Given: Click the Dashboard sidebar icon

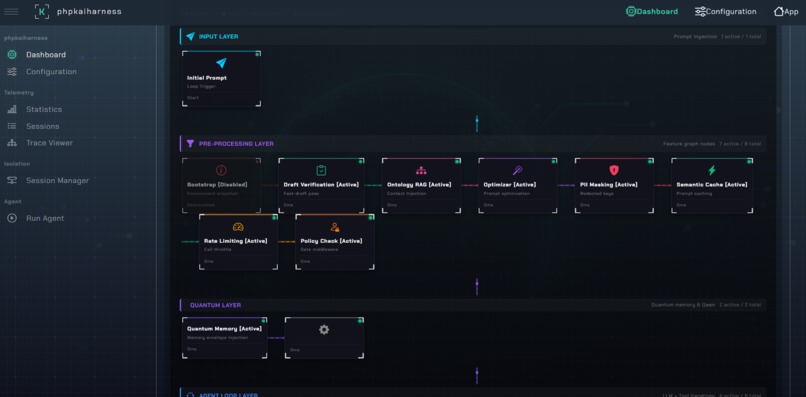Looking at the screenshot, I should tap(12, 55).
